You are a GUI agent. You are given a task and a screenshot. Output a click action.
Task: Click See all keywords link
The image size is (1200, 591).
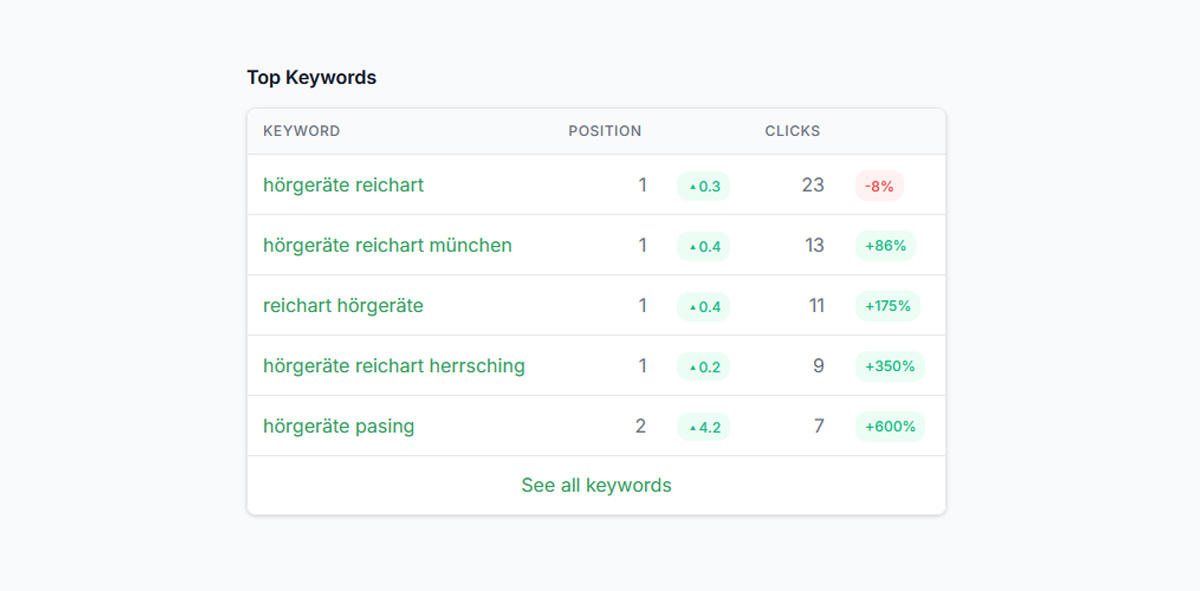596,485
